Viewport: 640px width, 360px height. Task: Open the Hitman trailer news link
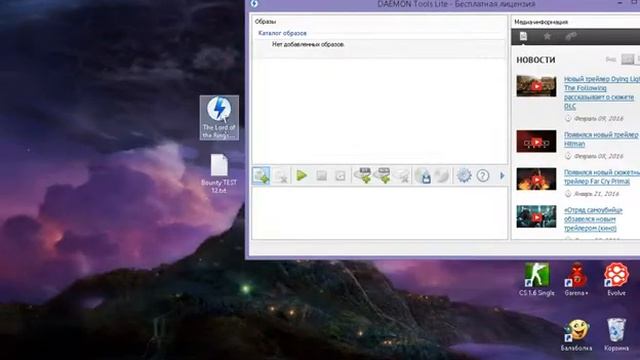tap(601, 139)
